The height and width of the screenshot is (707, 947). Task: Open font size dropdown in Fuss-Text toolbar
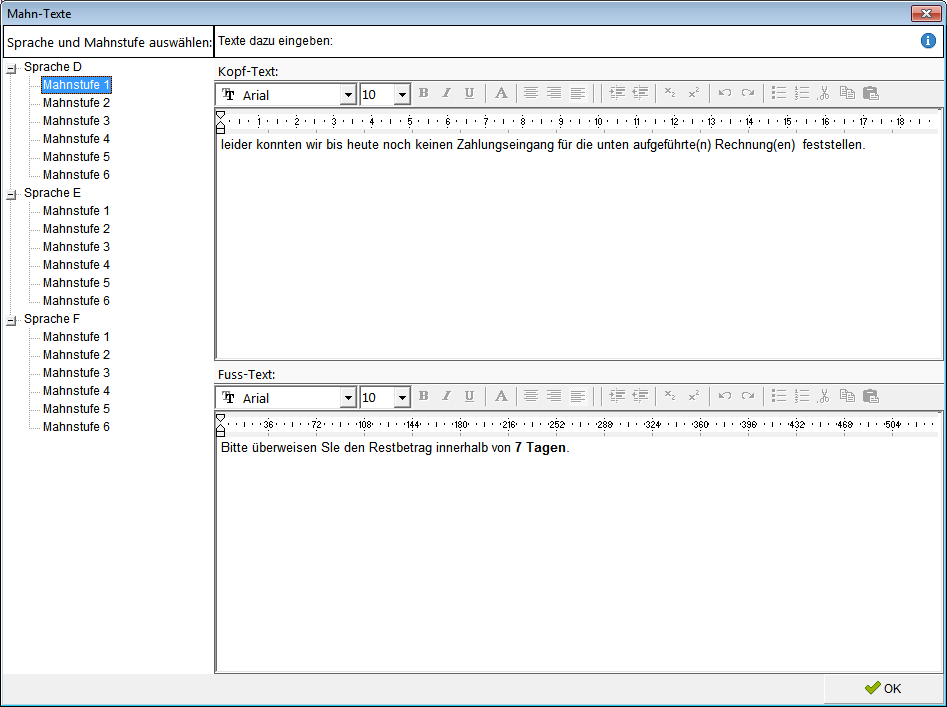(x=402, y=398)
